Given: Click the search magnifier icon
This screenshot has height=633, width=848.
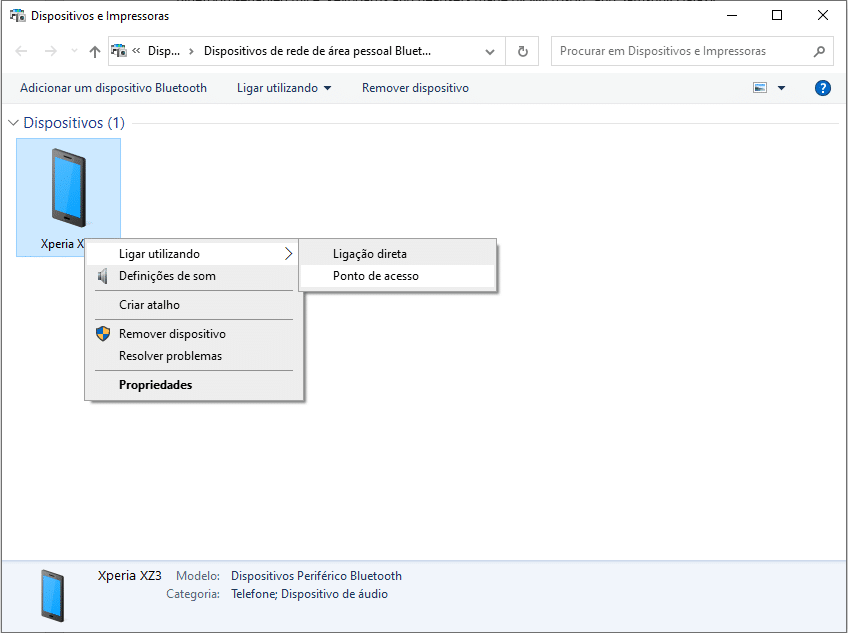Looking at the screenshot, I should click(819, 51).
